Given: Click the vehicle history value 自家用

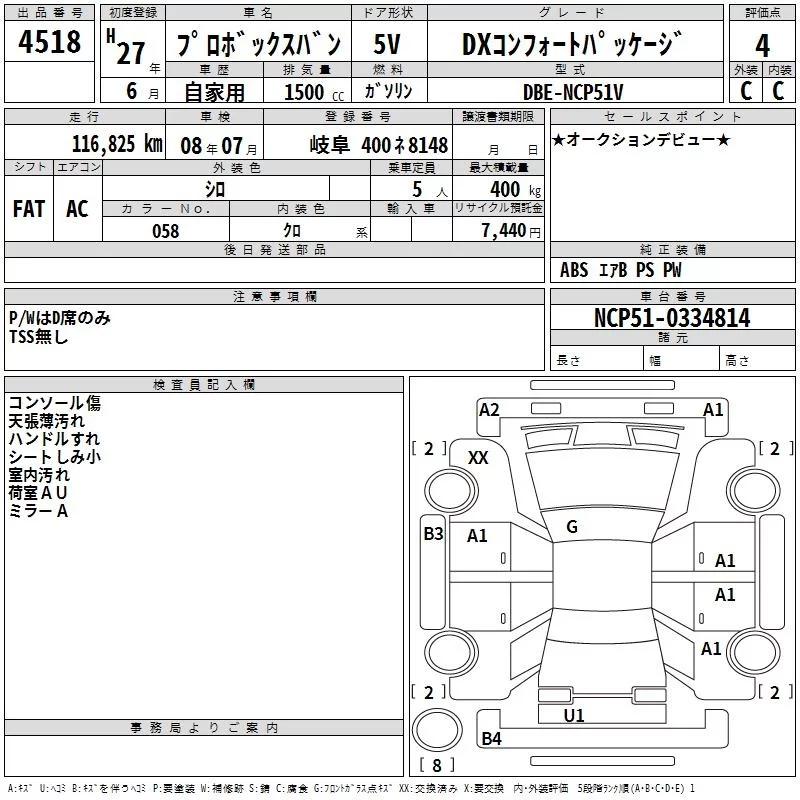Looking at the screenshot, I should 214,92.
